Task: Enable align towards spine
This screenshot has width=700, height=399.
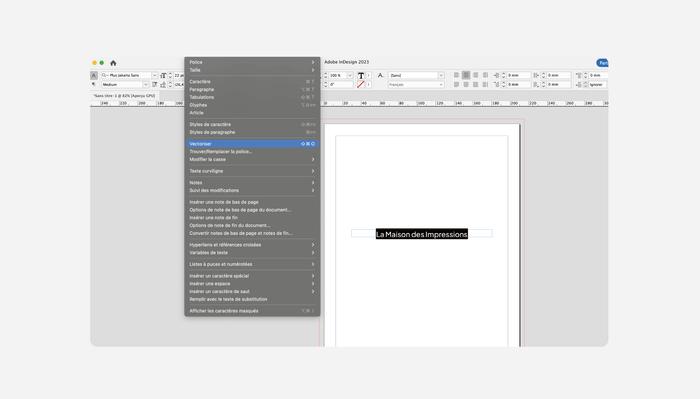Action: pos(485,75)
